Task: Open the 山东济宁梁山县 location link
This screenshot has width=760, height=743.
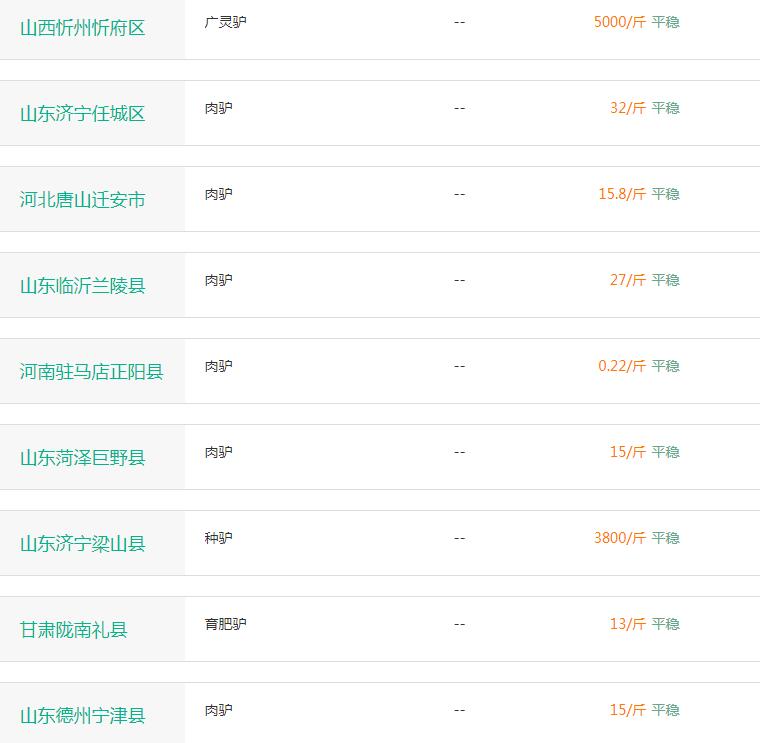Action: (82, 544)
